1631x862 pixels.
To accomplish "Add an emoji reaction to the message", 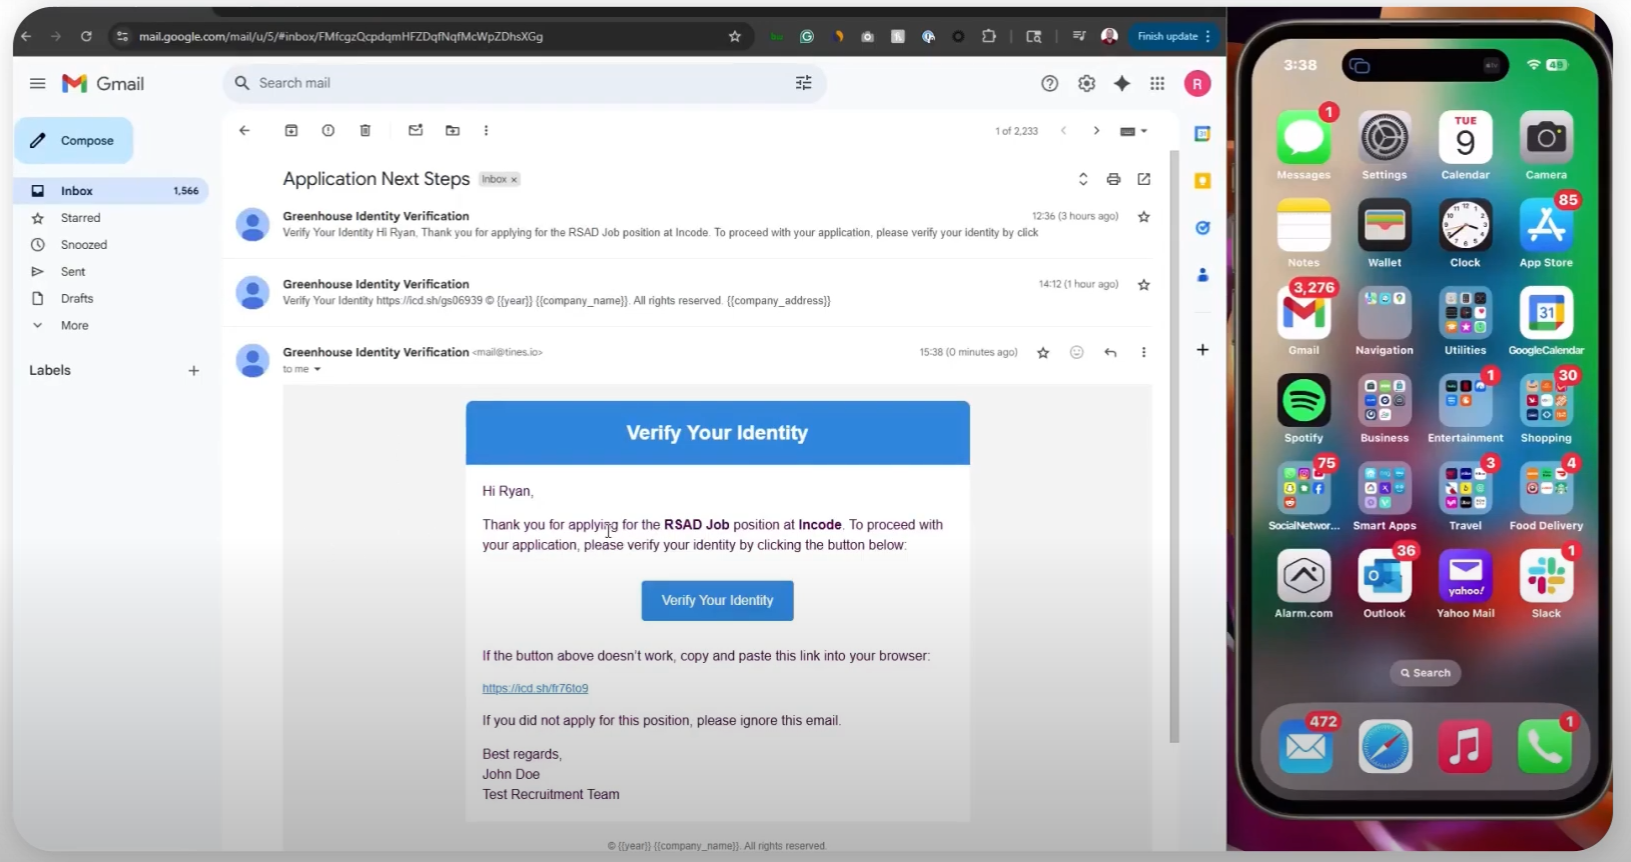I will [1077, 352].
